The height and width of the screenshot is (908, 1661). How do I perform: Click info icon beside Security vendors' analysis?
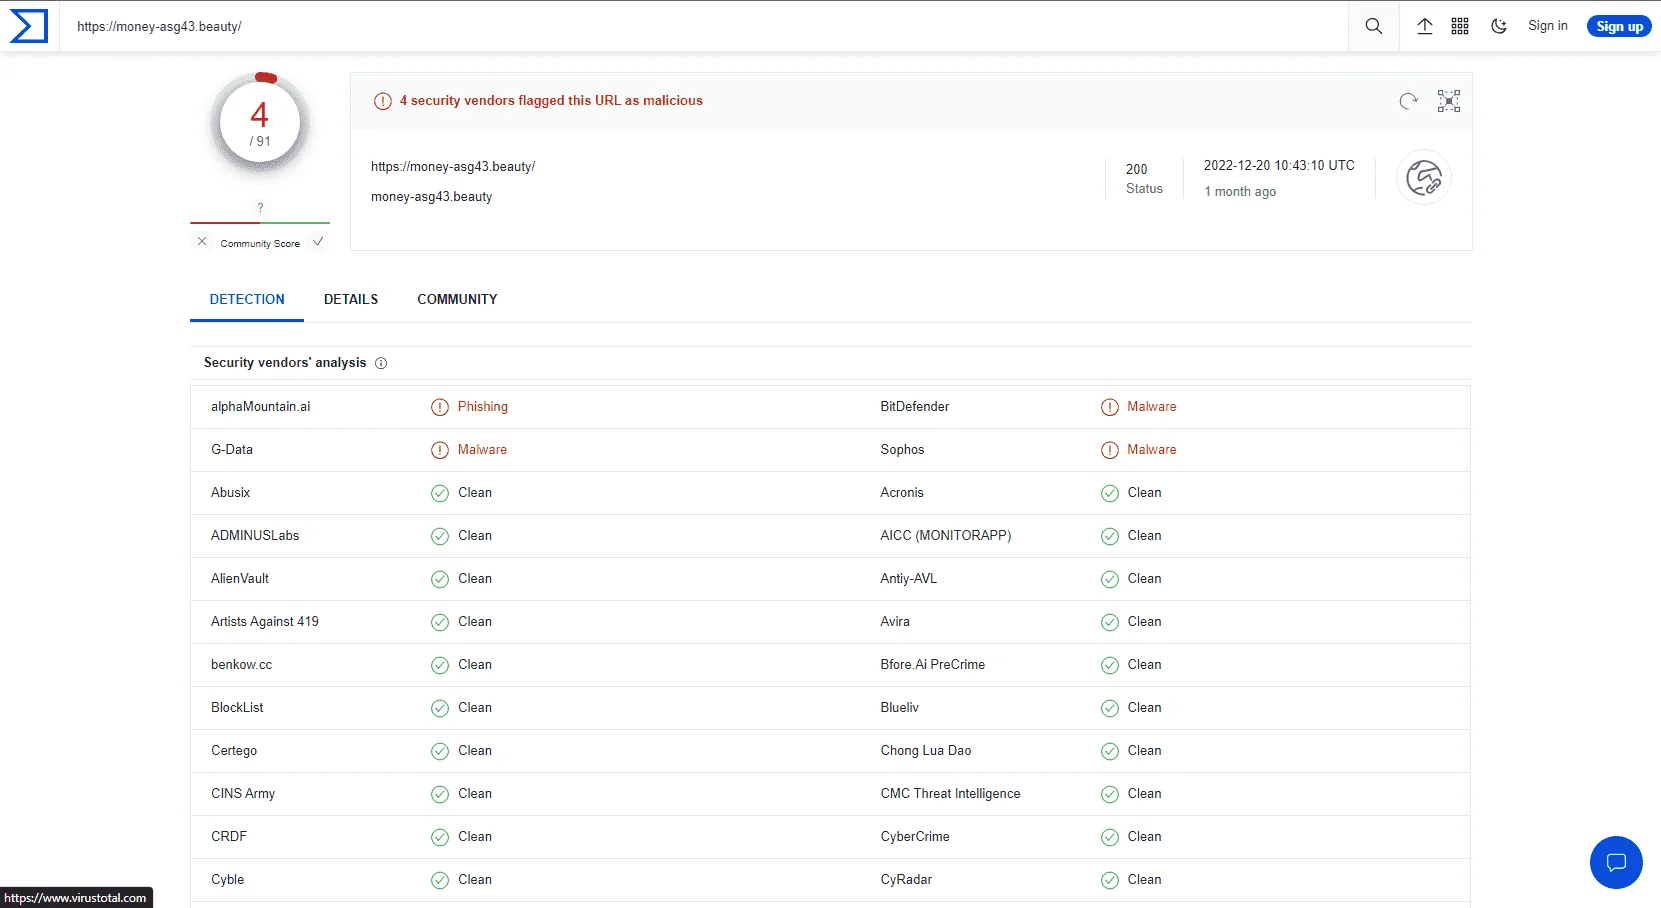(x=381, y=363)
